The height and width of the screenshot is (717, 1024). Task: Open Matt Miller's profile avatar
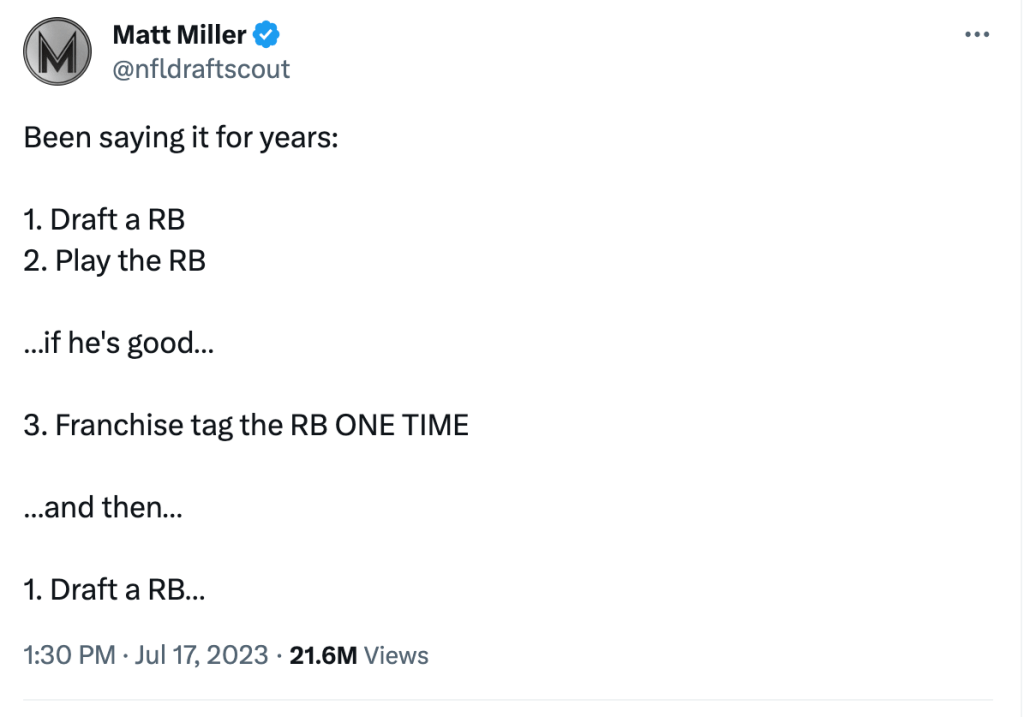[x=57, y=50]
